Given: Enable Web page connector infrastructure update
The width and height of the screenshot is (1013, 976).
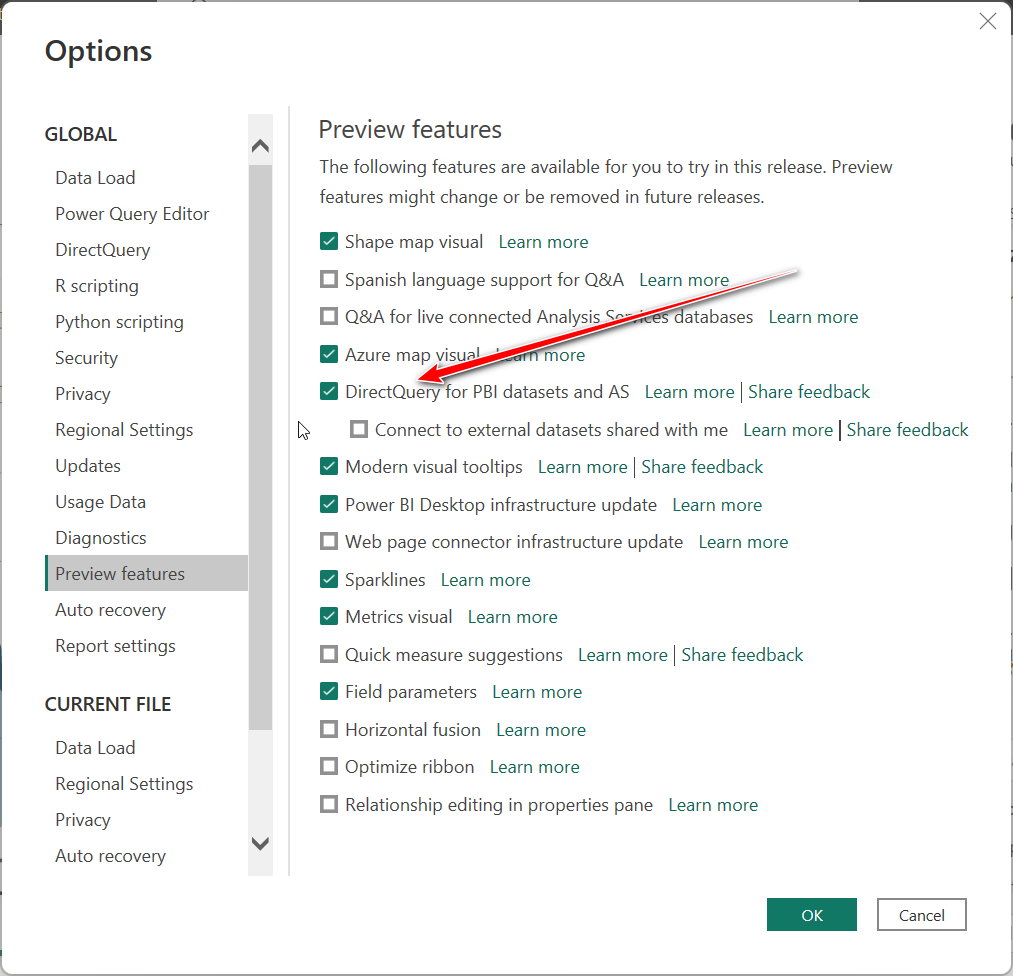Looking at the screenshot, I should [329, 541].
